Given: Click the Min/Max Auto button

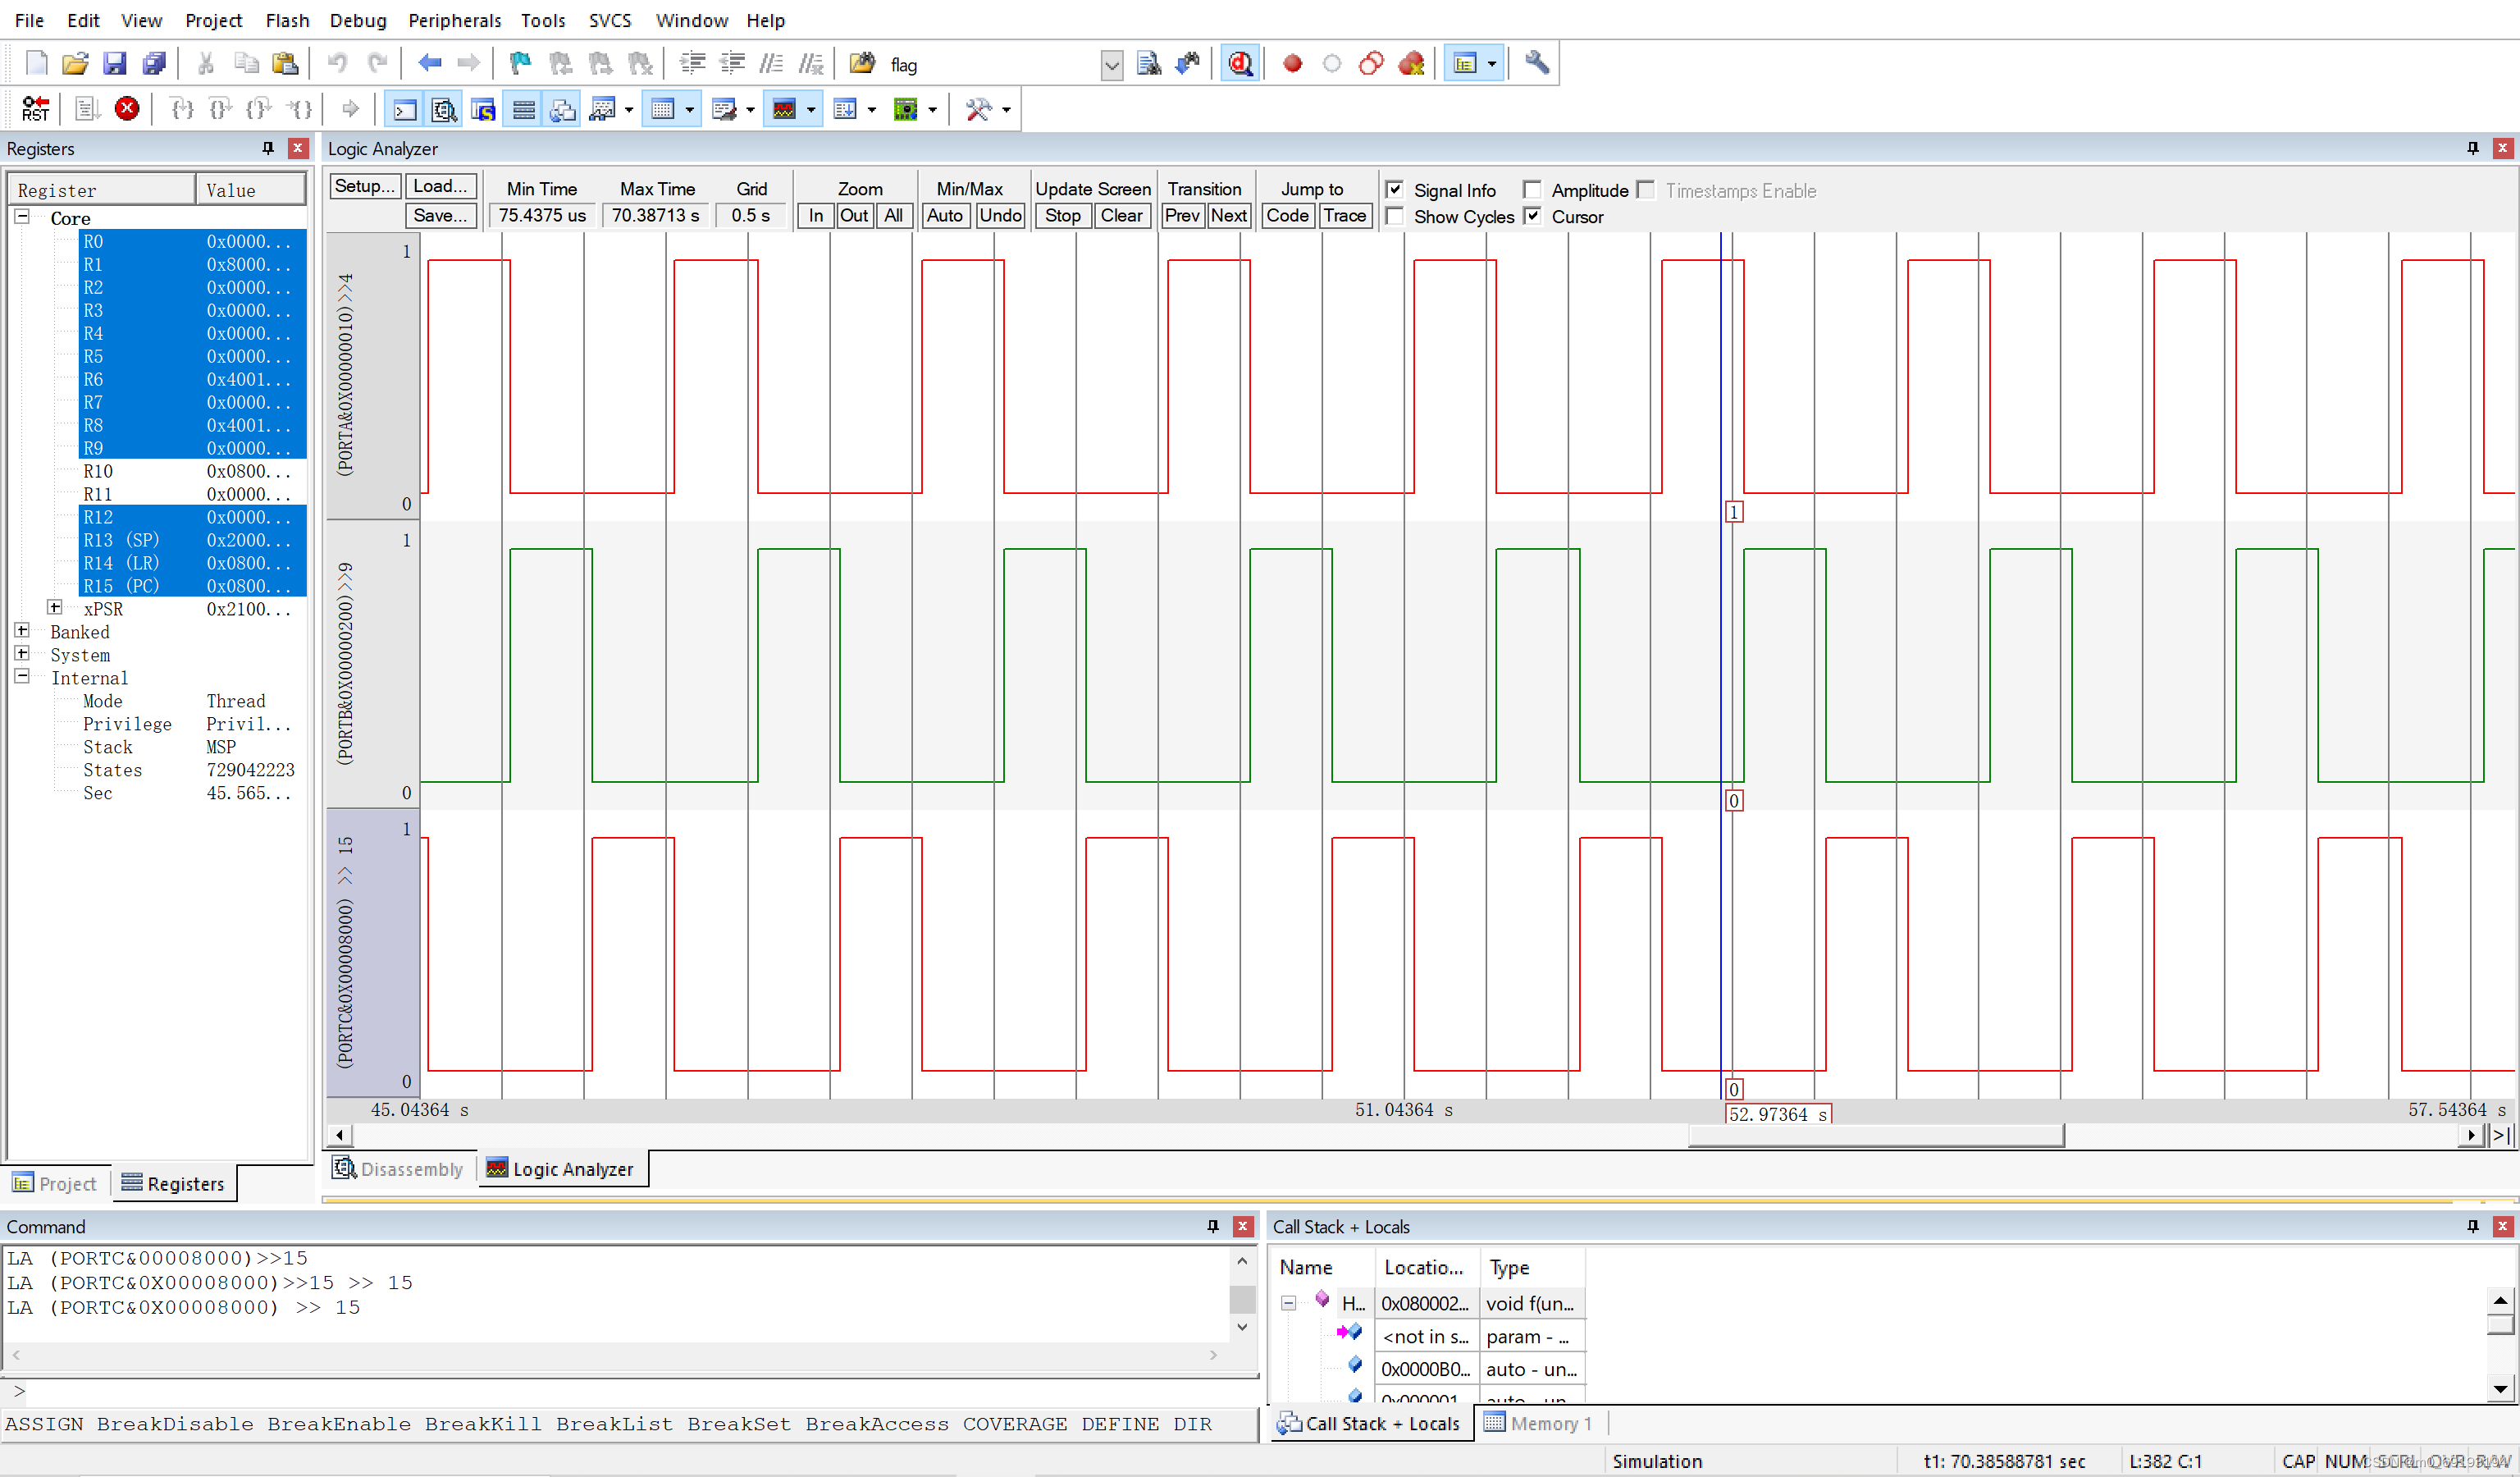Looking at the screenshot, I should 944,215.
